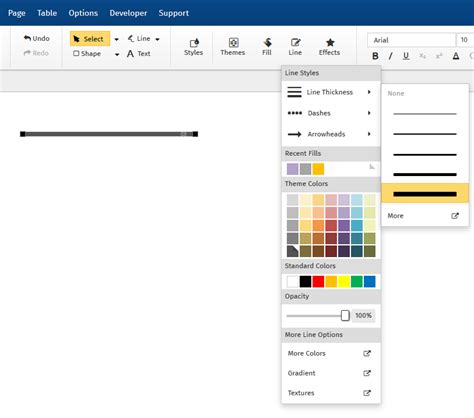Pick the red standard color swatch
474x418 pixels.
[318, 282]
